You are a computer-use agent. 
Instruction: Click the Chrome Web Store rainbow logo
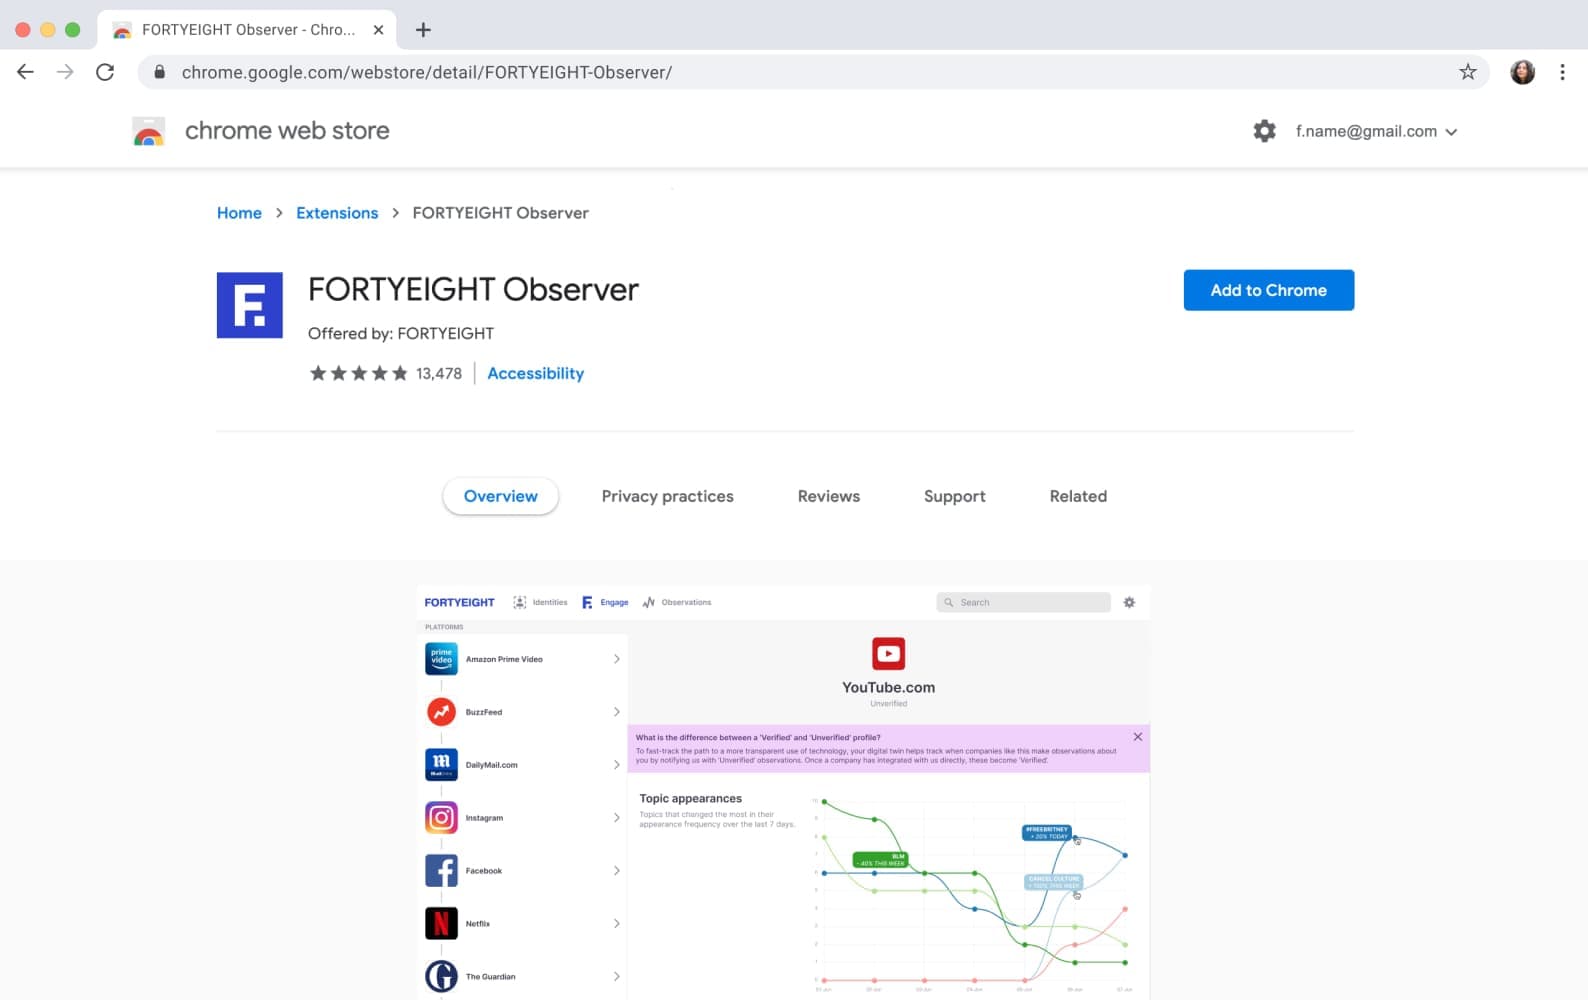click(149, 131)
